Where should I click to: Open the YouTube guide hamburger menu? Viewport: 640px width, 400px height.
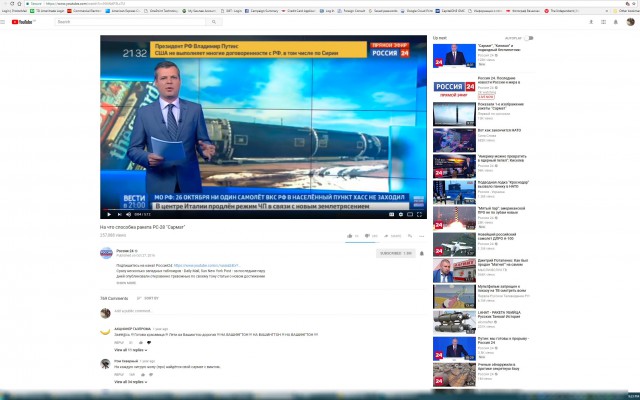pos(3,22)
